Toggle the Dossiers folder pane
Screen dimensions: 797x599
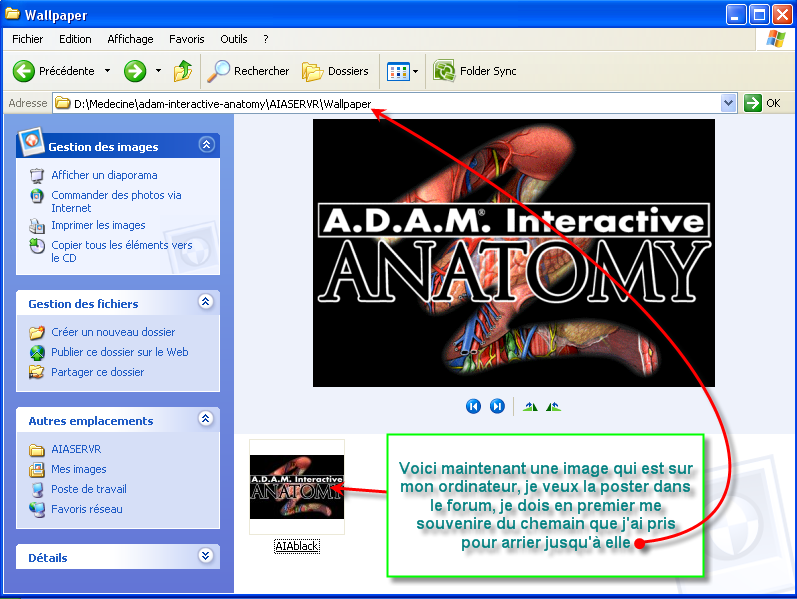[x=335, y=71]
